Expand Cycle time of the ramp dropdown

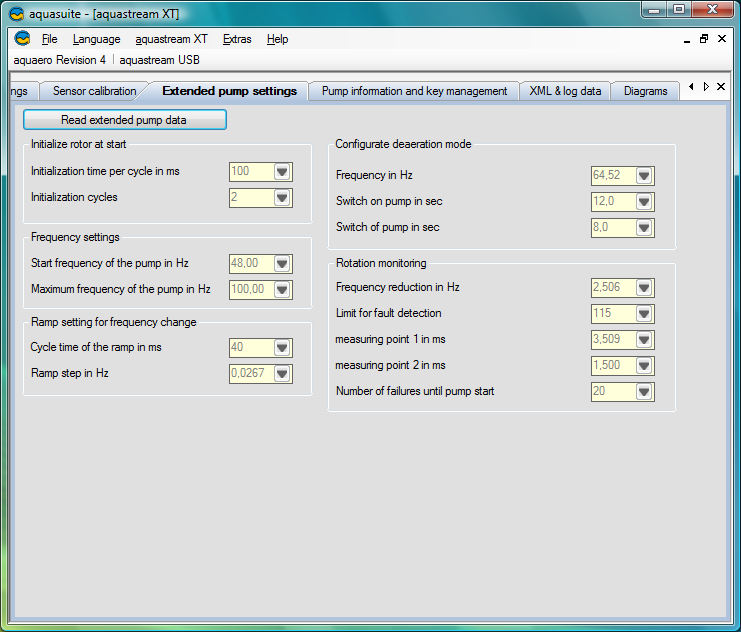tap(282, 348)
